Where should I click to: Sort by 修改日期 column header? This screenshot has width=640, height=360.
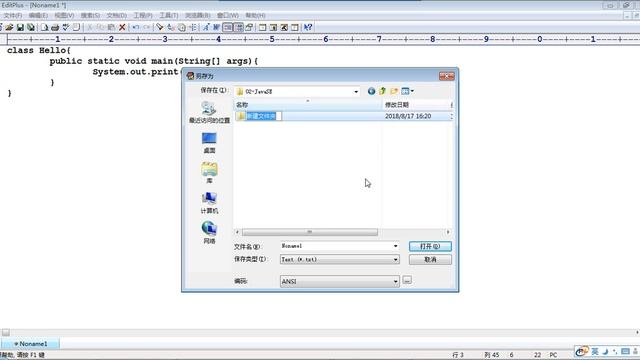(416, 105)
